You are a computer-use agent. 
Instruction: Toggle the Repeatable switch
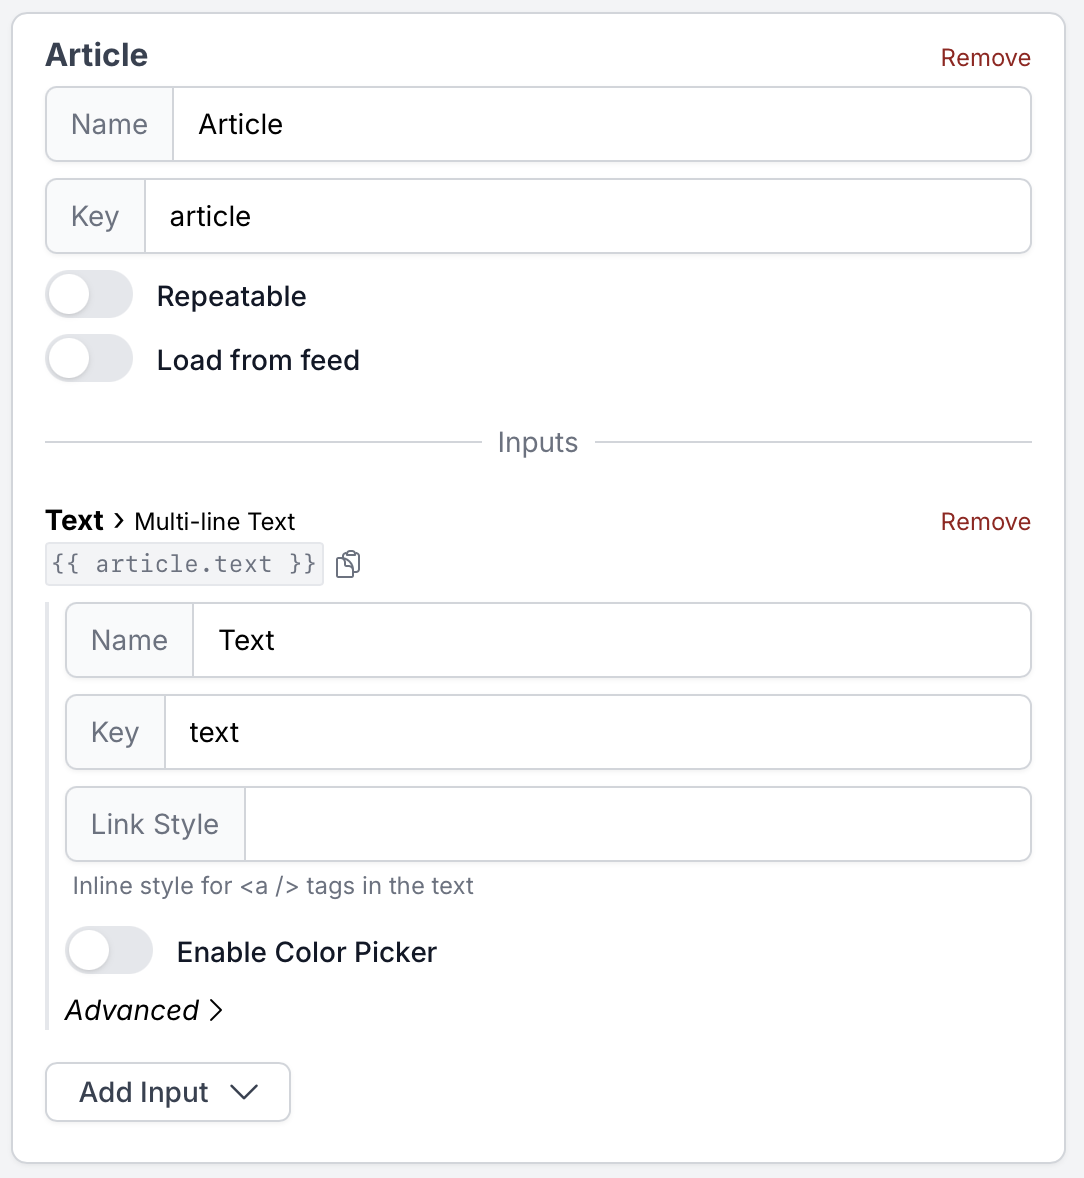(x=89, y=295)
